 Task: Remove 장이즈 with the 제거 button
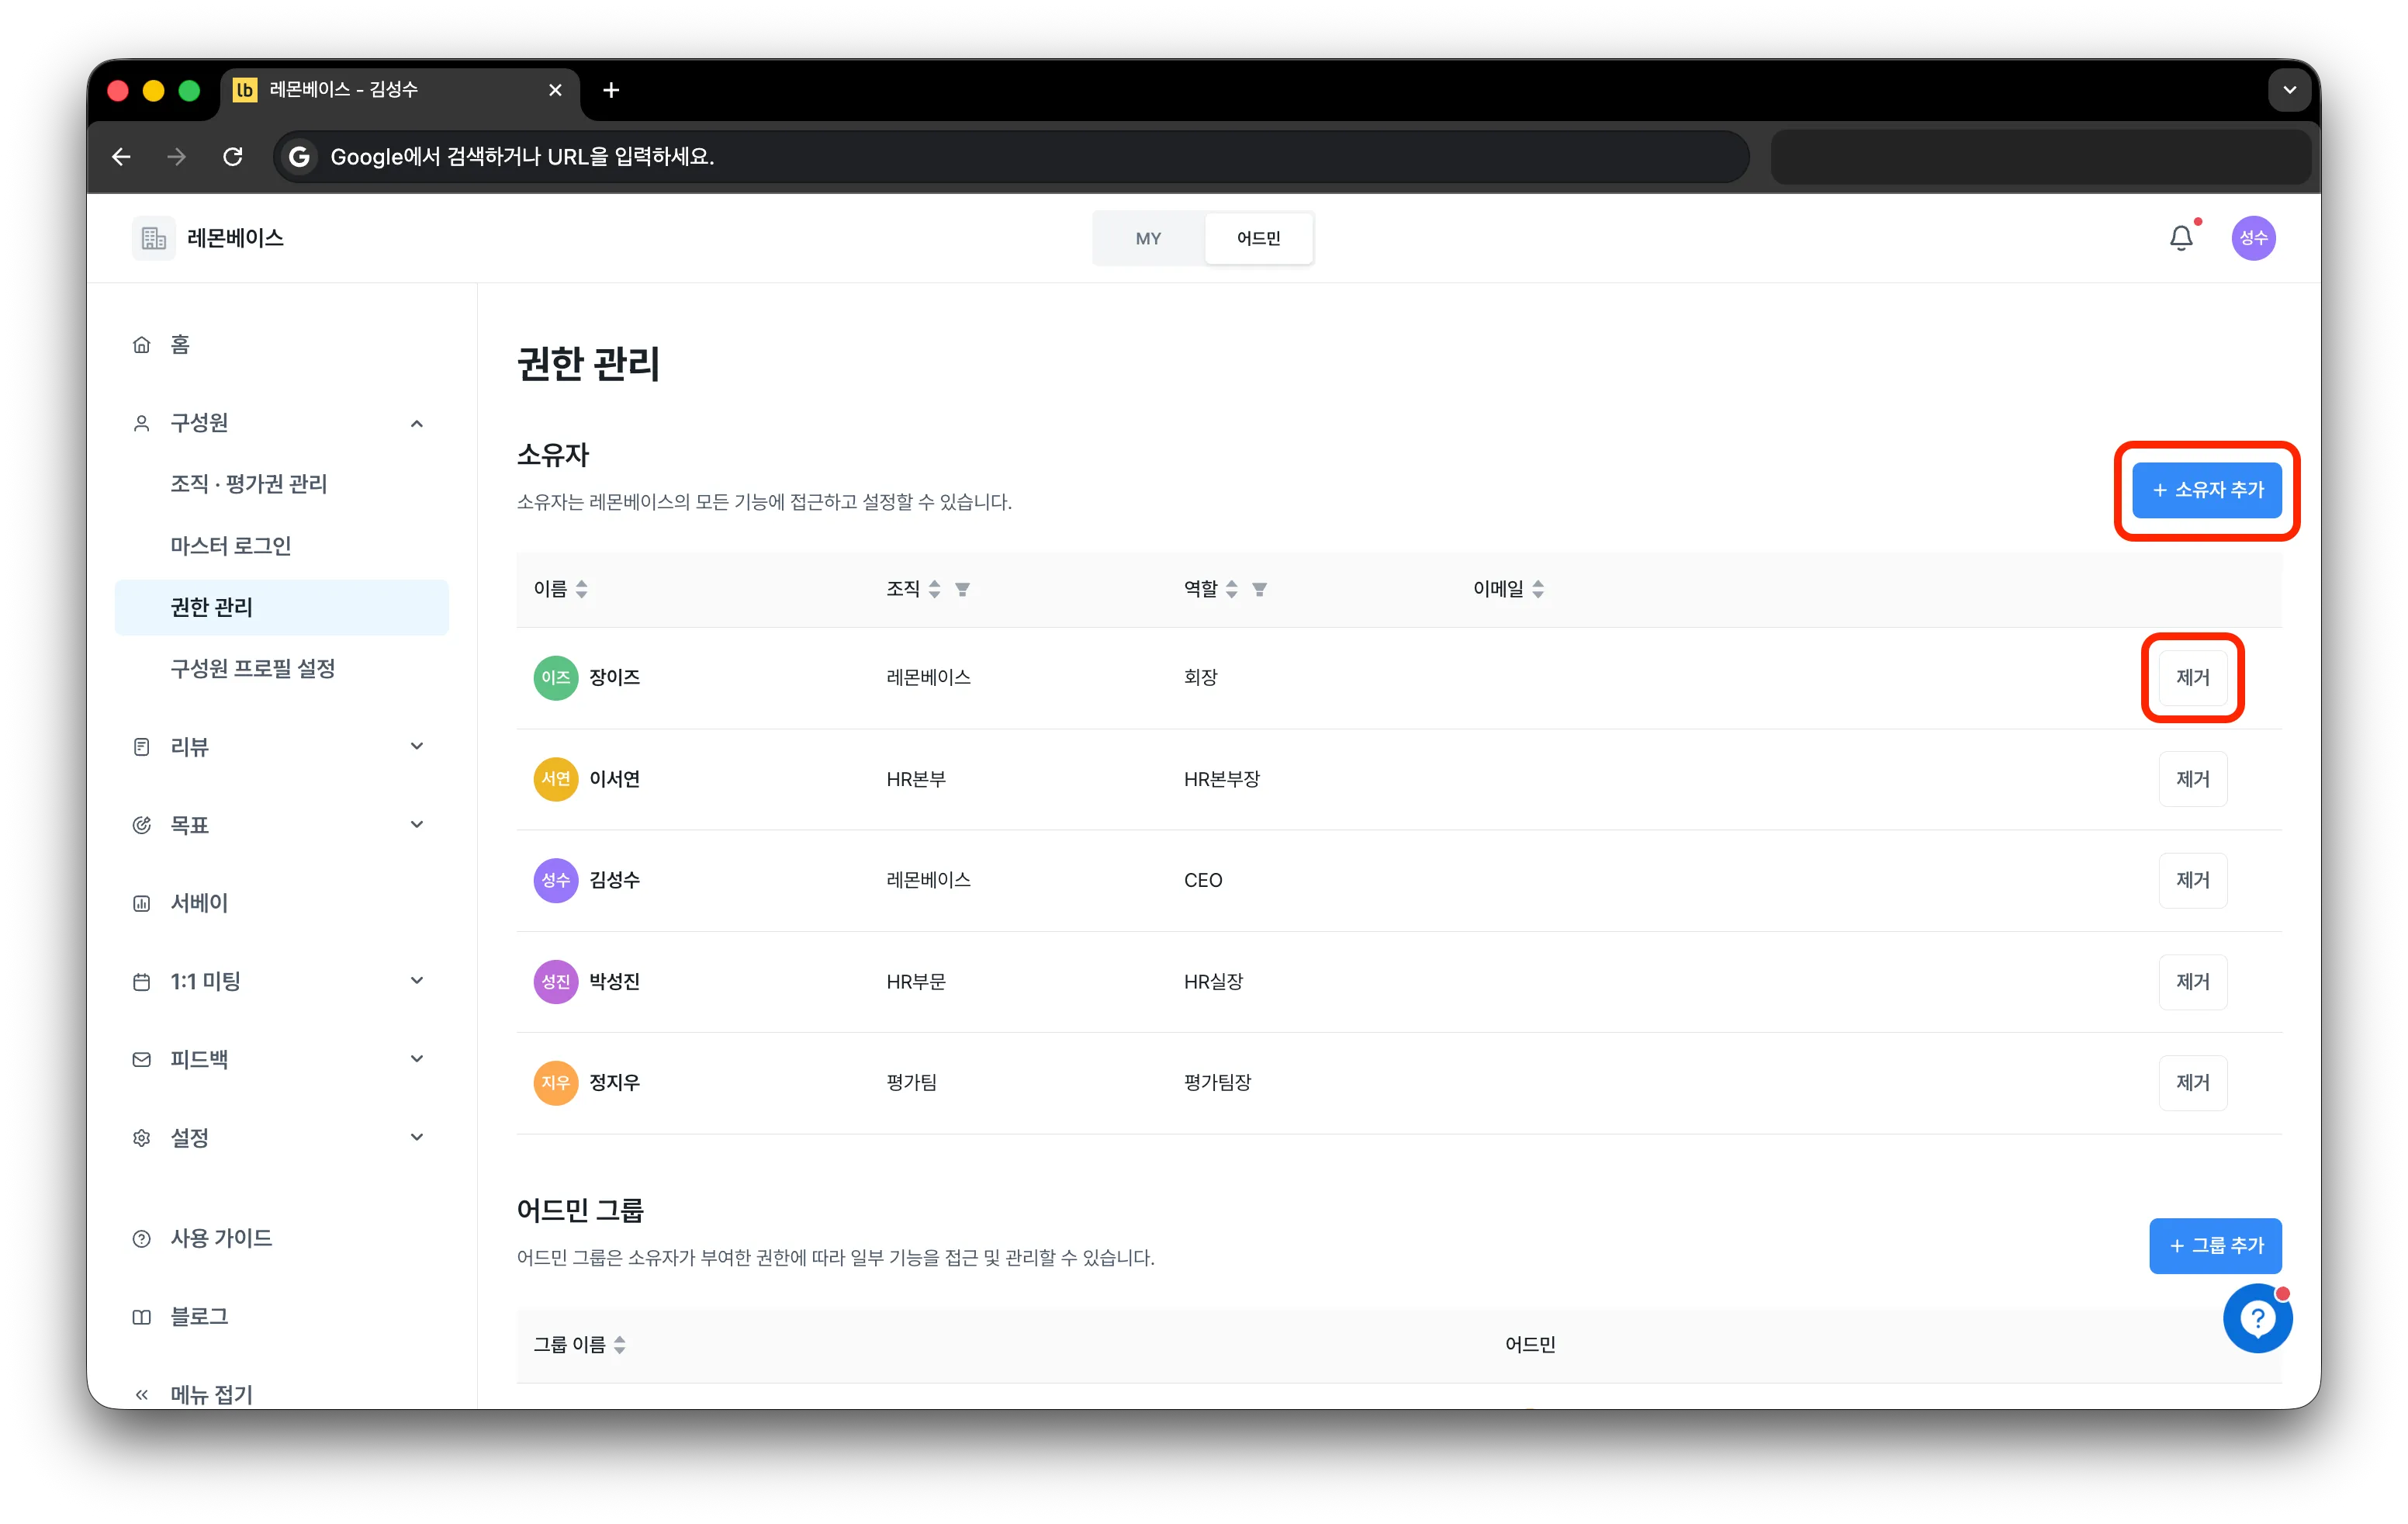tap(2193, 677)
